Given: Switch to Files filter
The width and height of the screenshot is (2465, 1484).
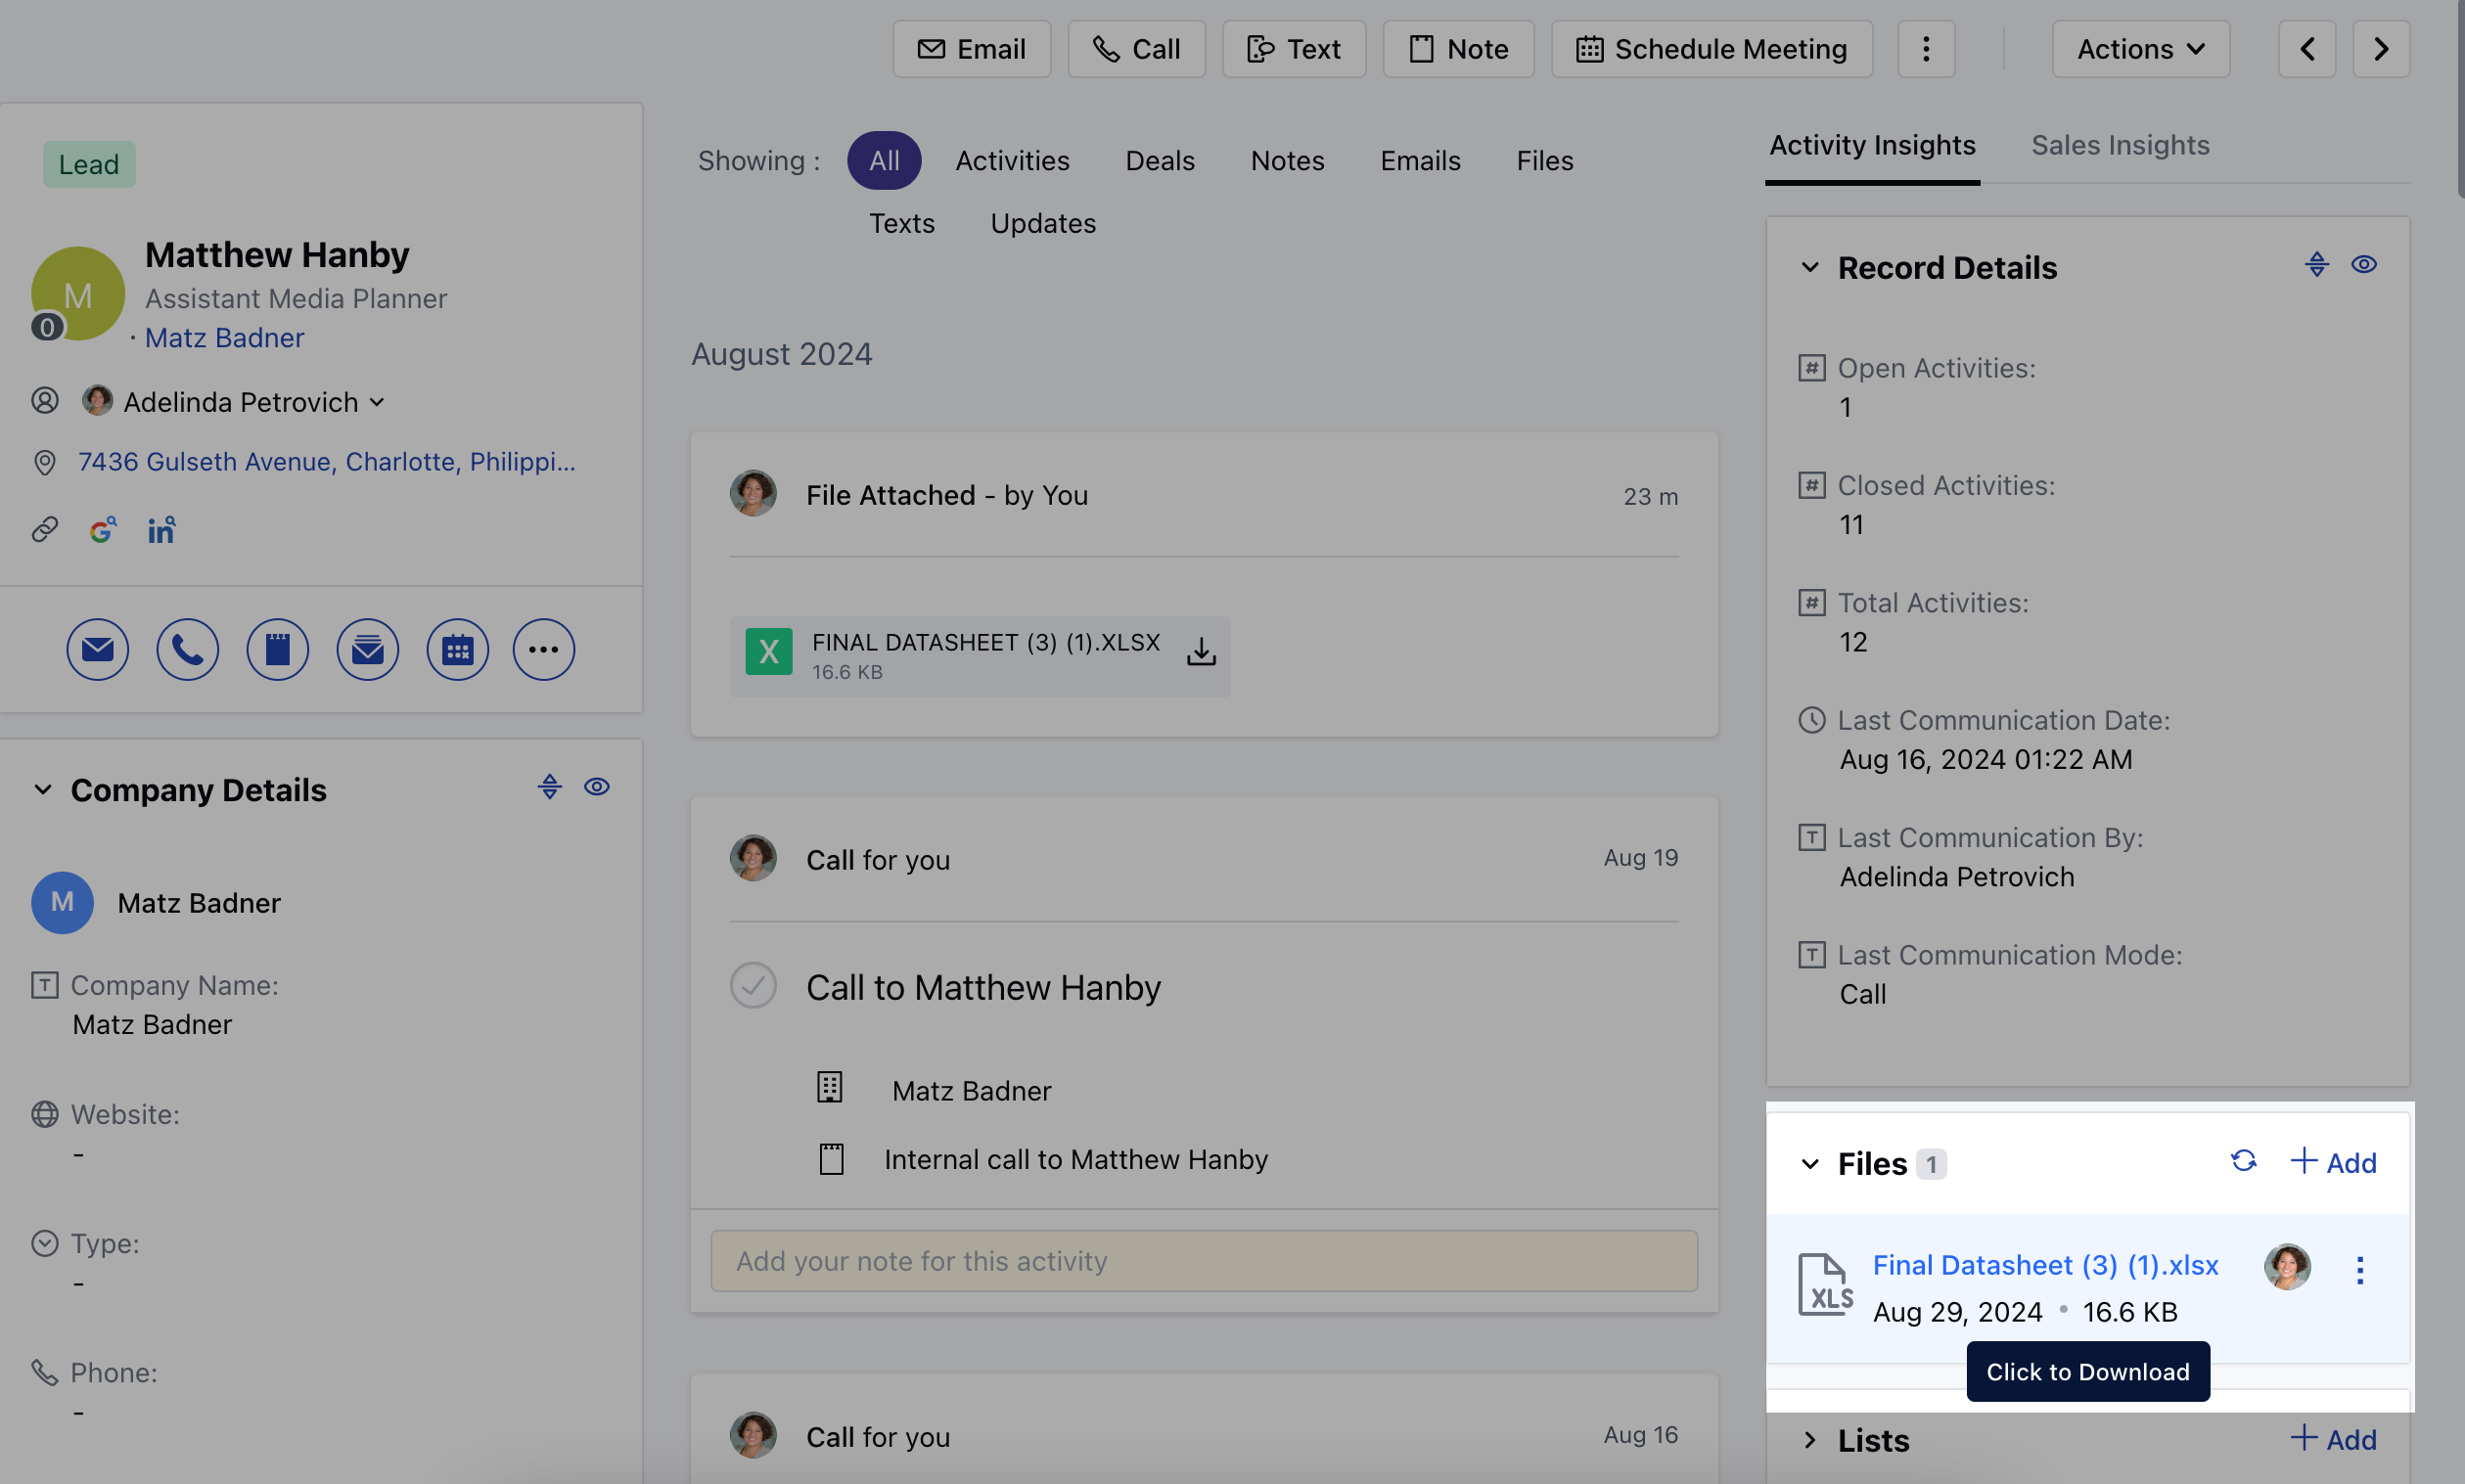Looking at the screenshot, I should click(x=1544, y=160).
